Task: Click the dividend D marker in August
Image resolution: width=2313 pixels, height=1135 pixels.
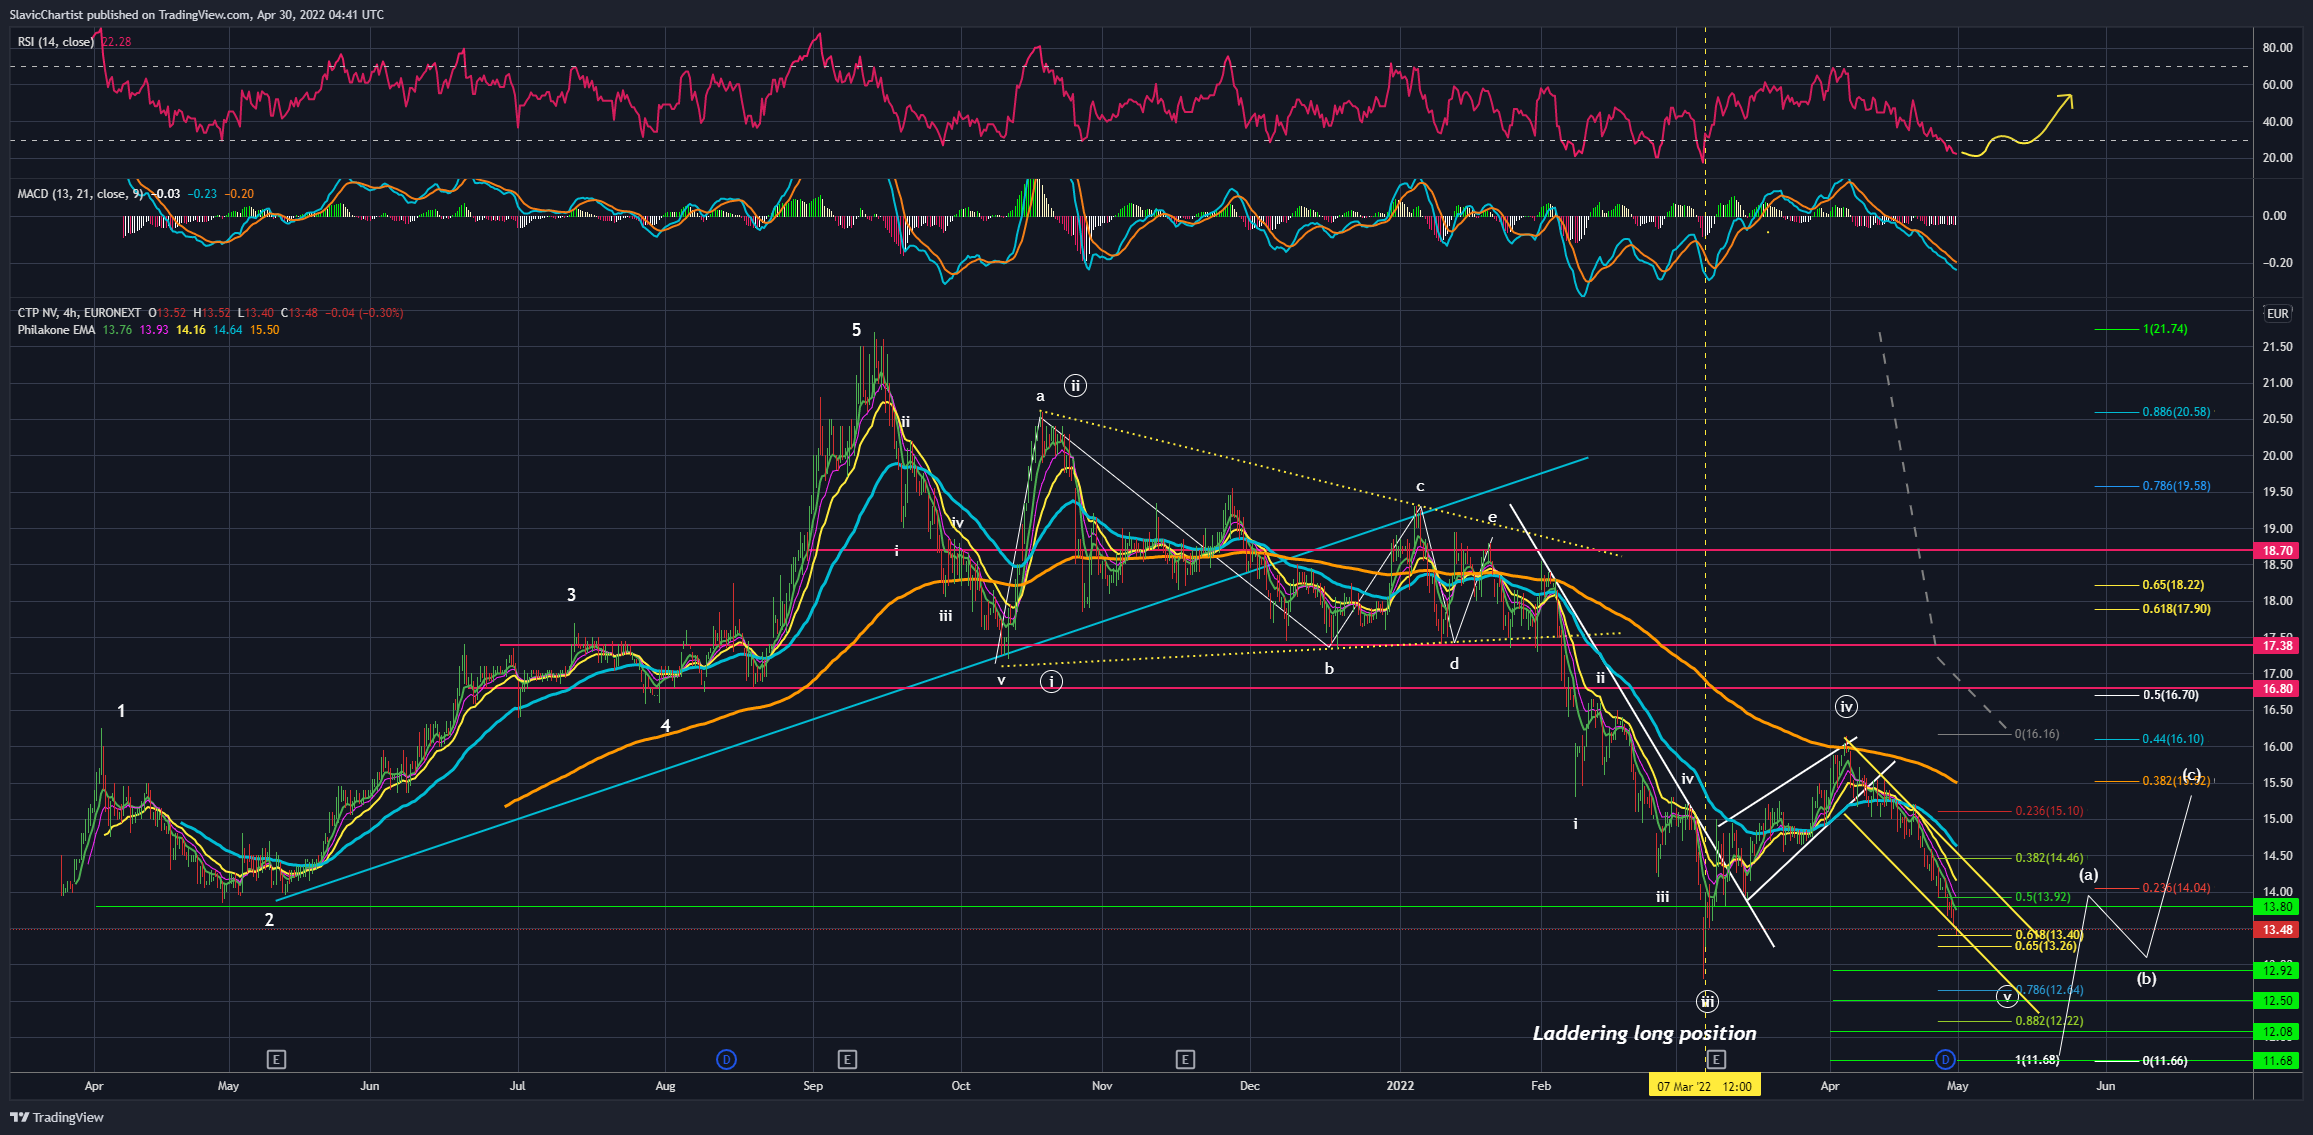Action: click(727, 1059)
